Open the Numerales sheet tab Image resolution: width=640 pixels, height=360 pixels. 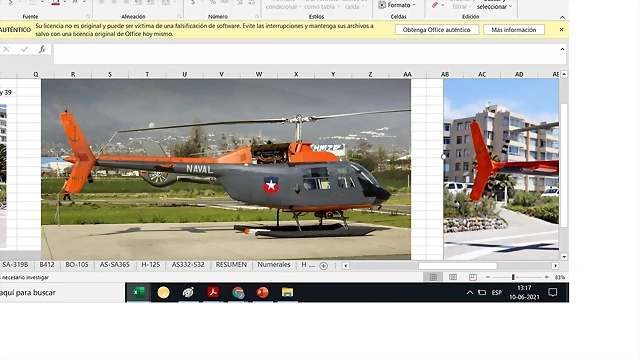(274, 264)
